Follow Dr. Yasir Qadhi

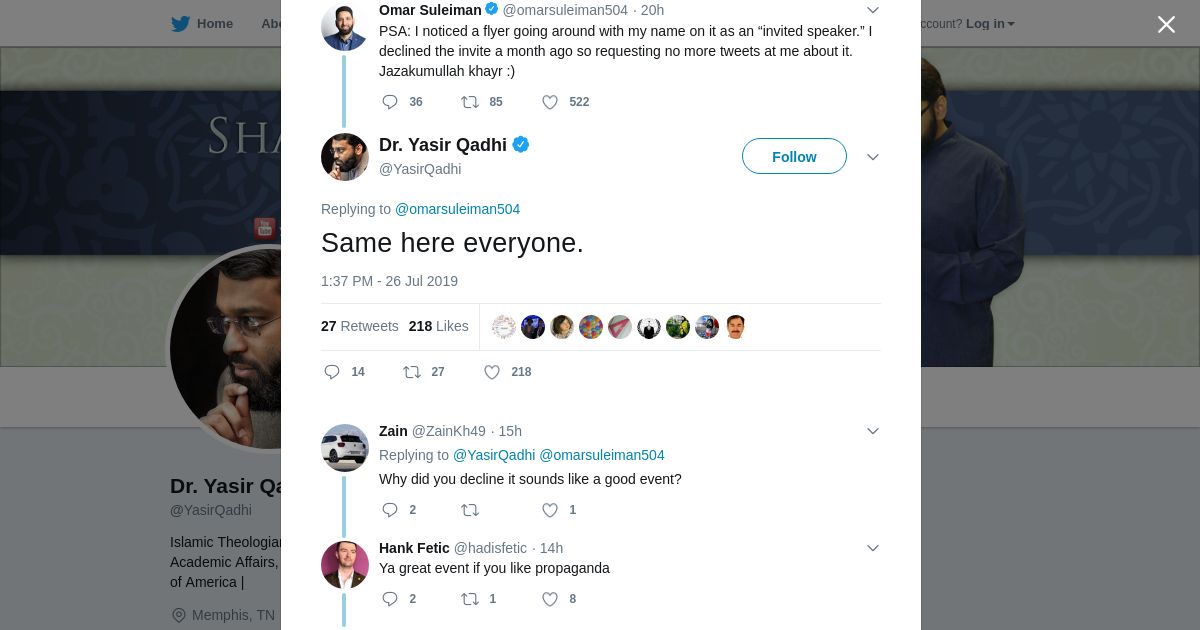click(794, 156)
